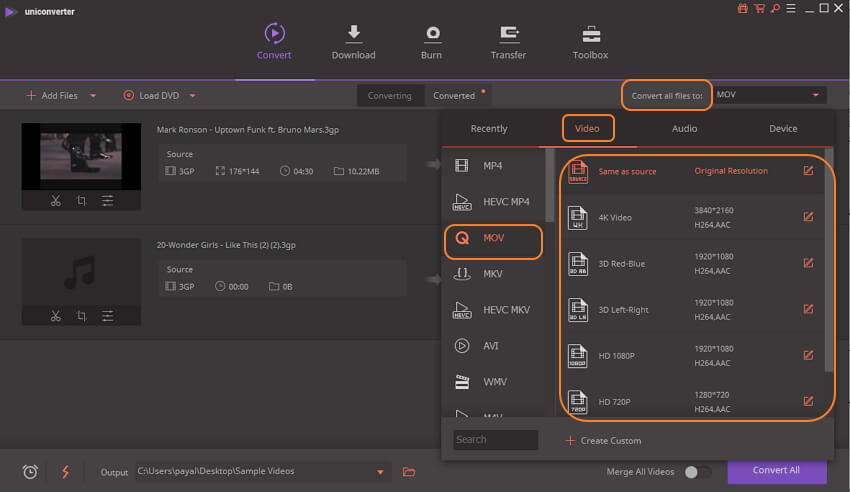This screenshot has width=850, height=492.
Task: Switch to the Video tab
Action: pyautogui.click(x=587, y=128)
